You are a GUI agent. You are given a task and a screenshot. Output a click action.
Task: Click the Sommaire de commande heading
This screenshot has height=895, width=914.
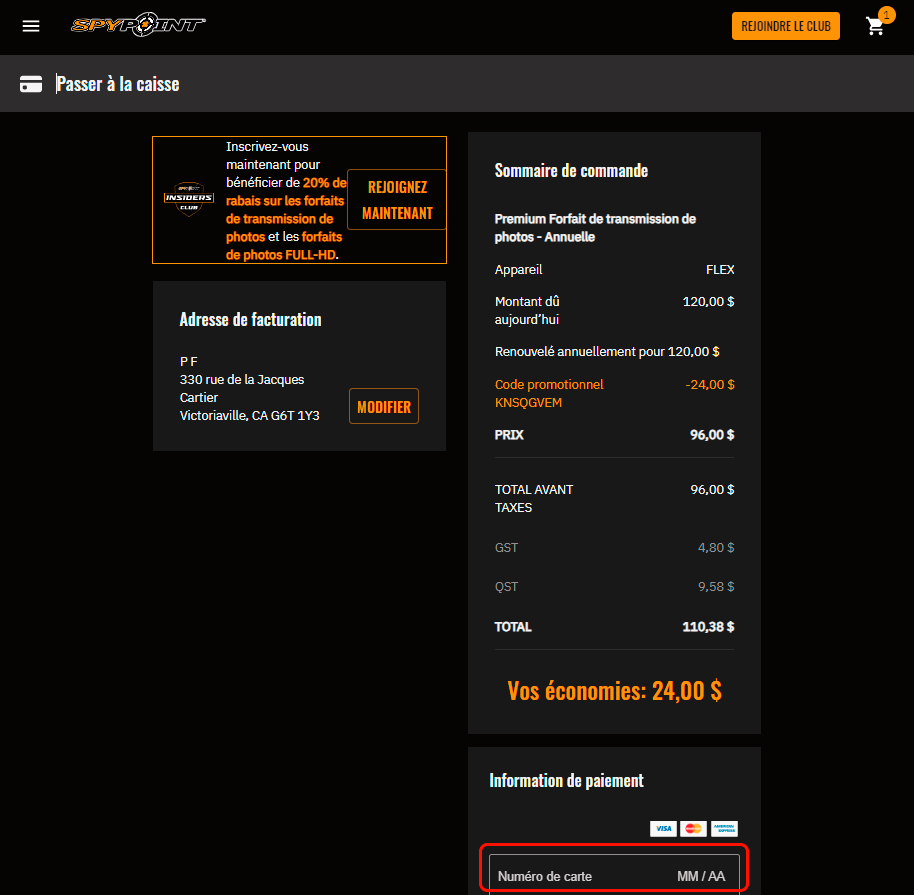(571, 170)
